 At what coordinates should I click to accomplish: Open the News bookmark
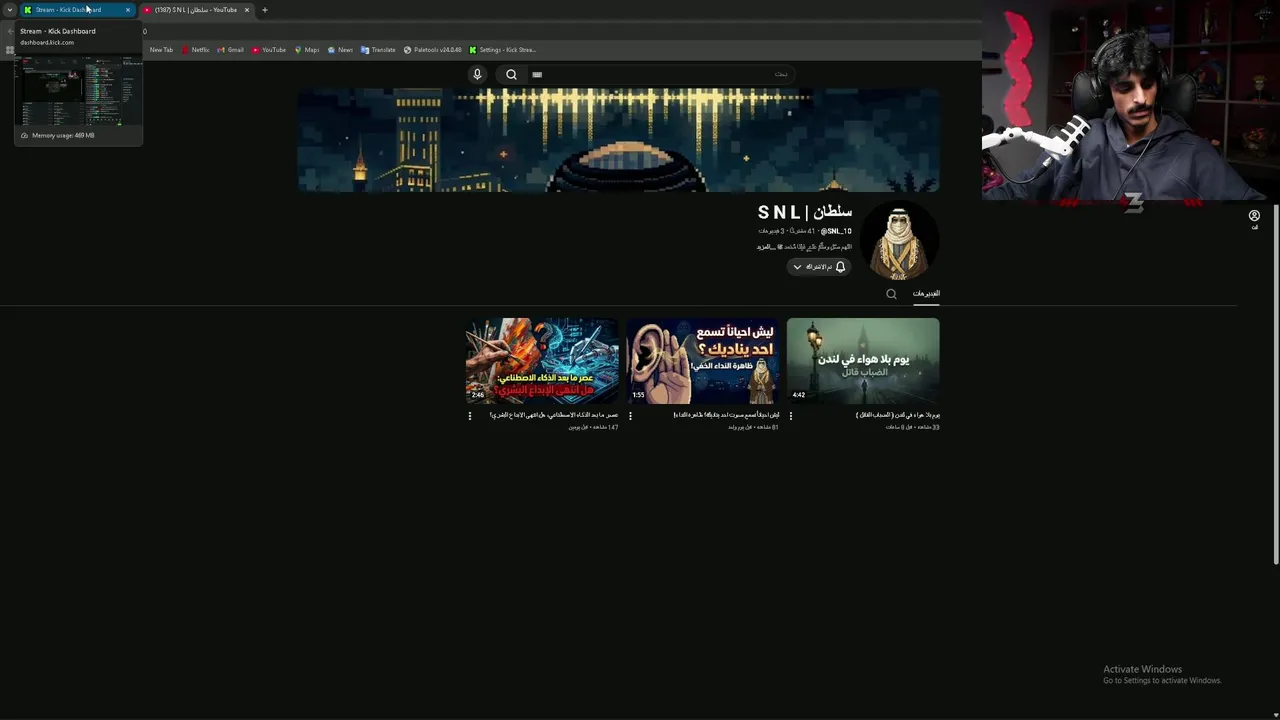340,50
